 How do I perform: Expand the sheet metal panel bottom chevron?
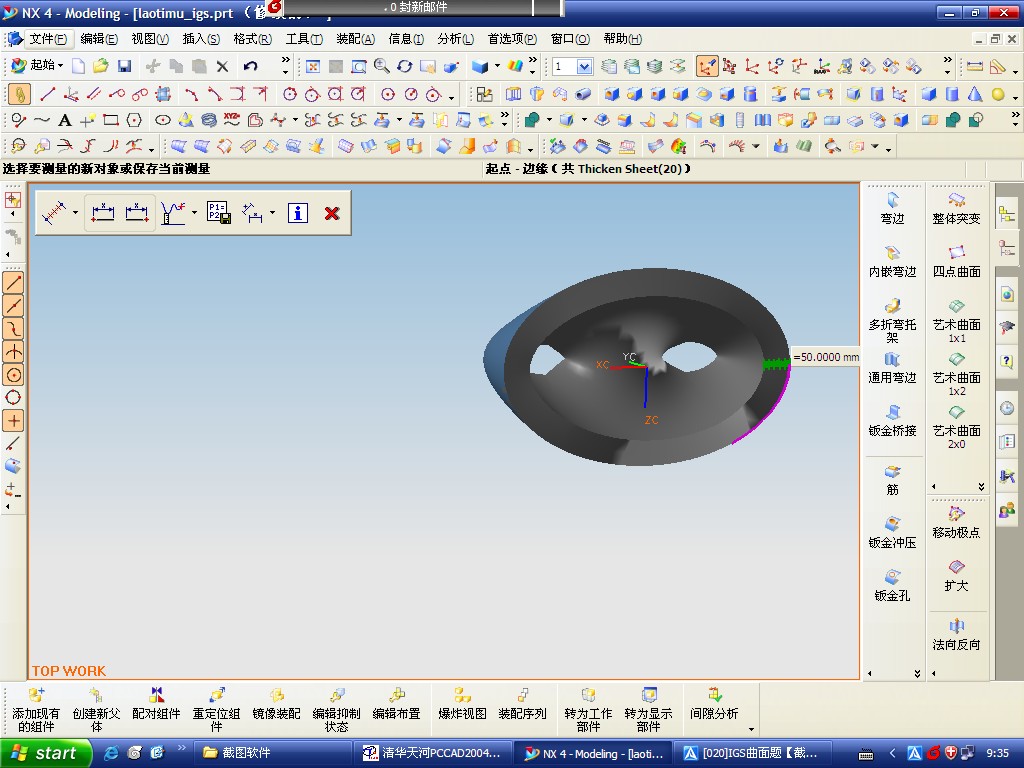pyautogui.click(x=918, y=673)
